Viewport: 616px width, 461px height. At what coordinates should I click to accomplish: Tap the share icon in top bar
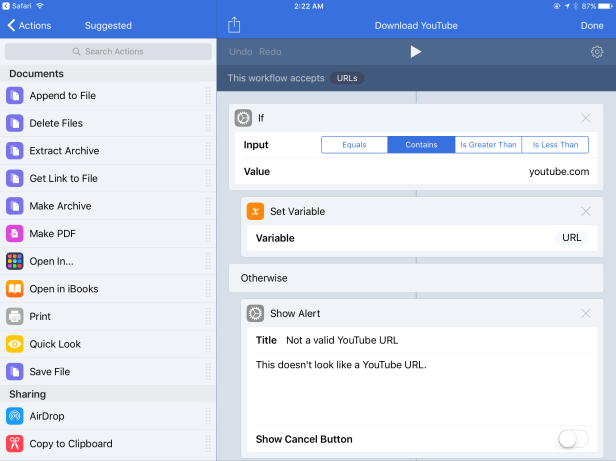[x=234, y=25]
